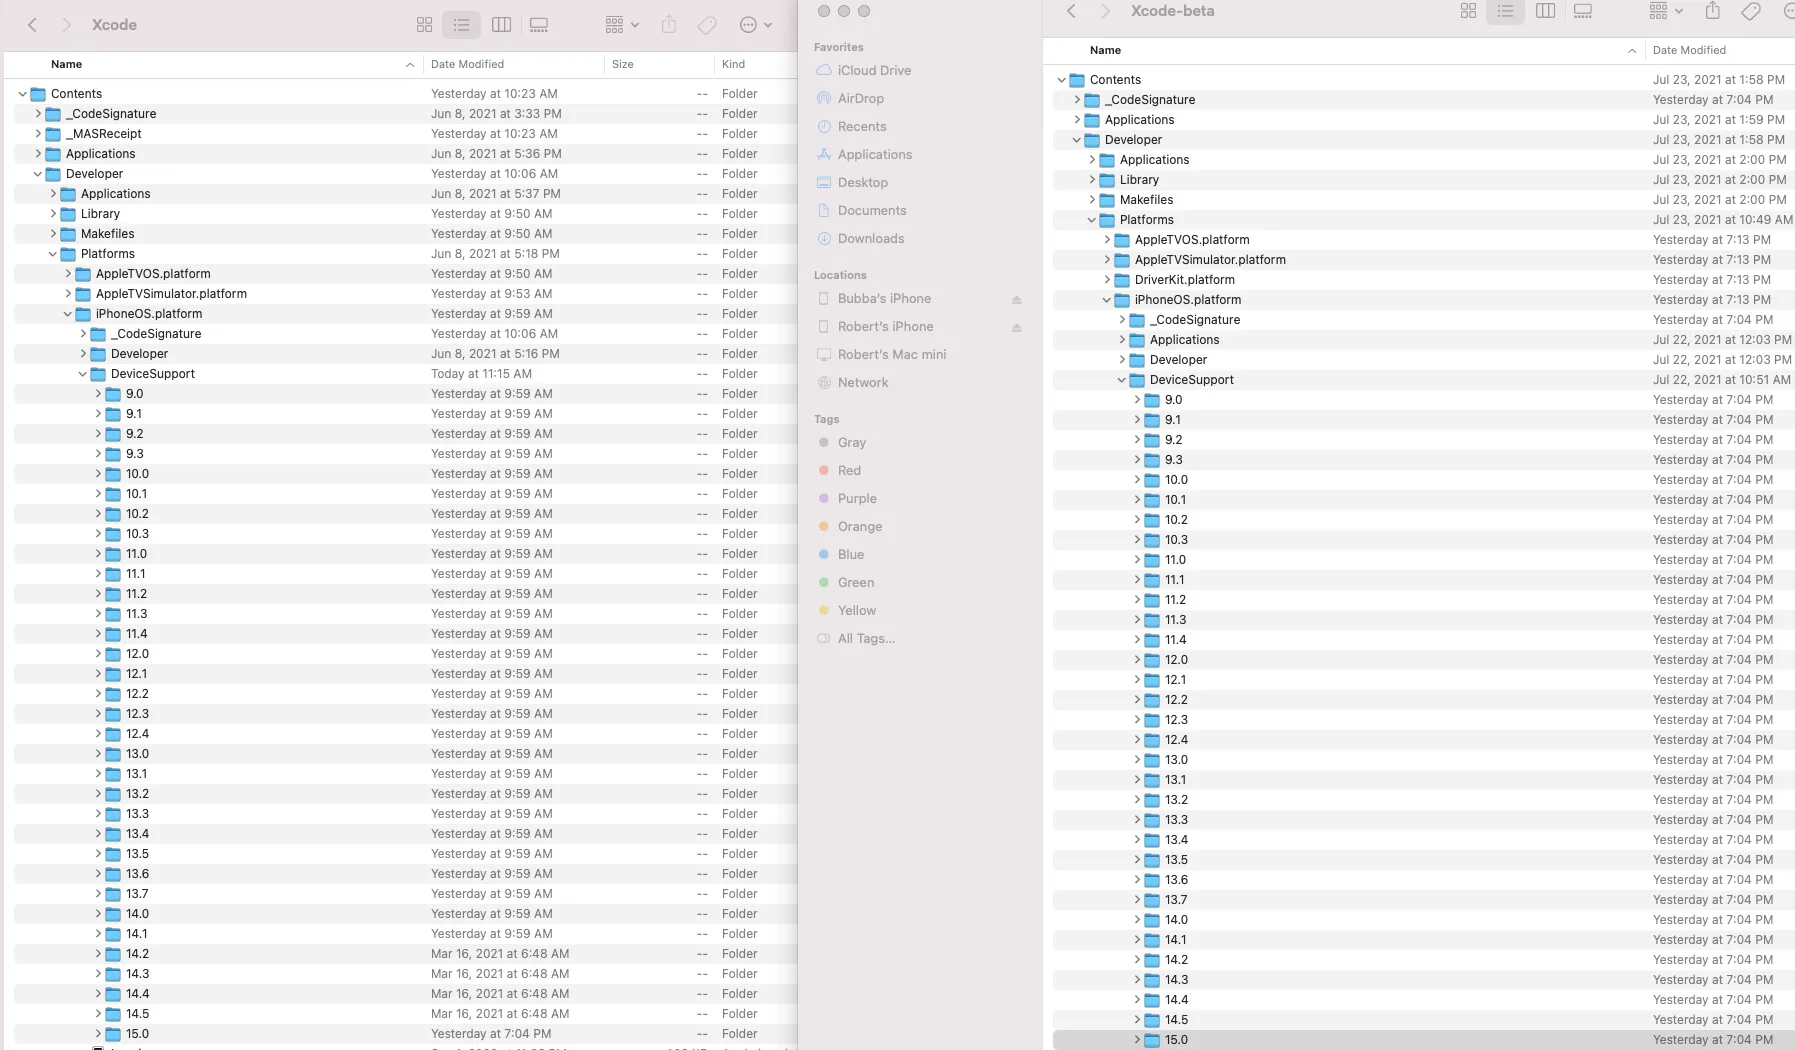Image resolution: width=1795 pixels, height=1050 pixels.
Task: Collapse the Contents folder in Xcode window
Action: (x=22, y=94)
